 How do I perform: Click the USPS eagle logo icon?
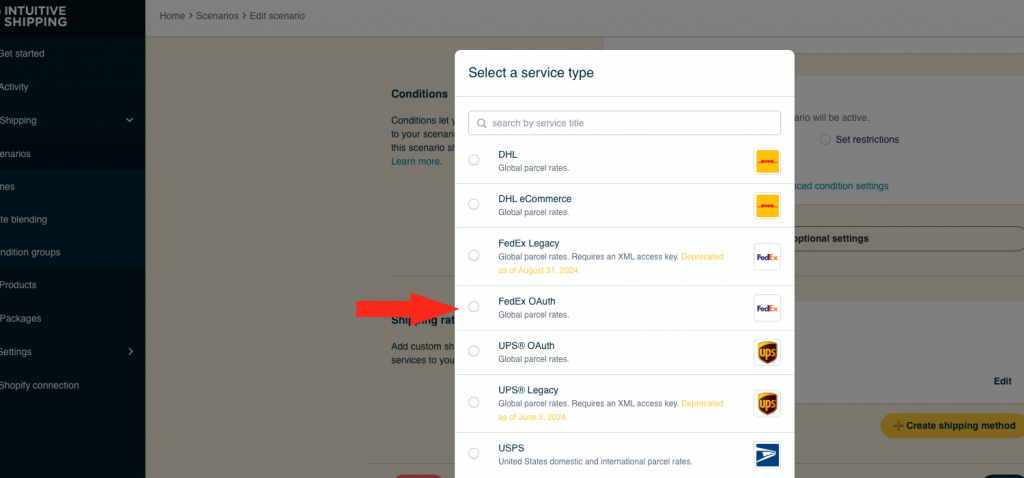(767, 454)
